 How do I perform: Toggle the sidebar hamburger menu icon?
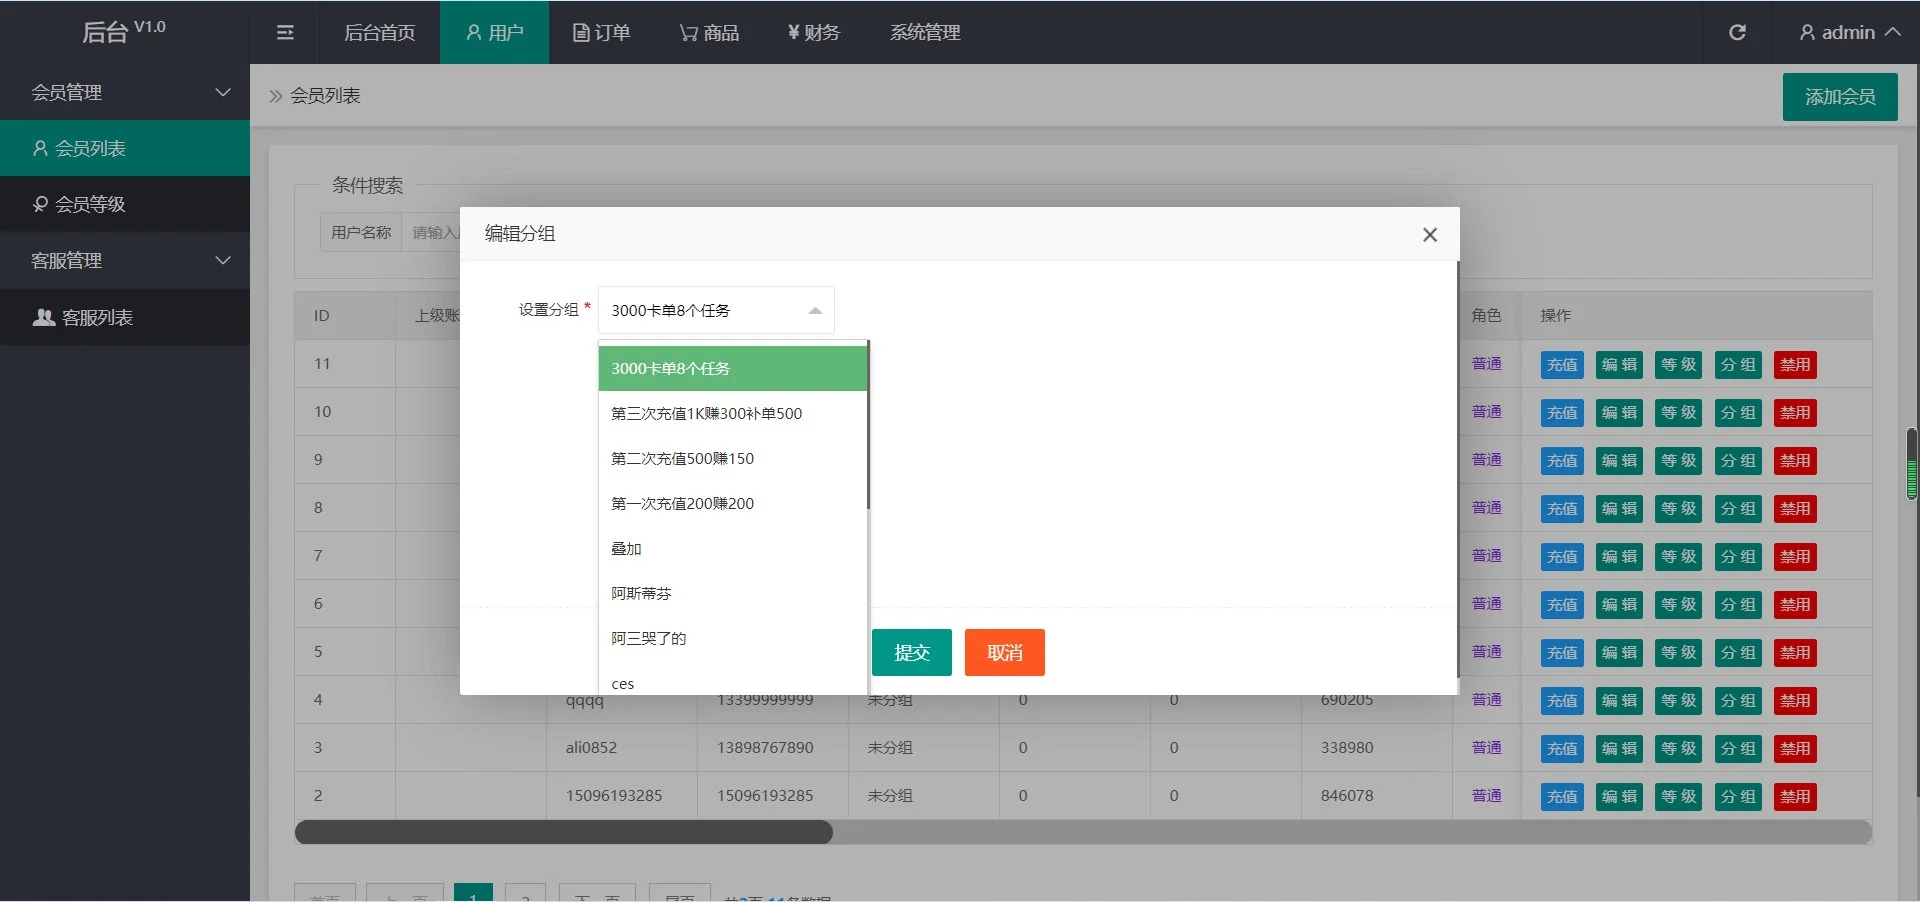[285, 32]
